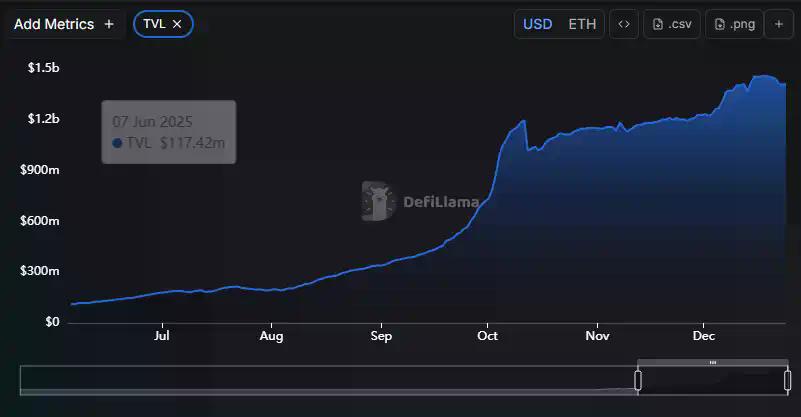Click the plus button after .png
This screenshot has width=801, height=417.
tap(779, 24)
